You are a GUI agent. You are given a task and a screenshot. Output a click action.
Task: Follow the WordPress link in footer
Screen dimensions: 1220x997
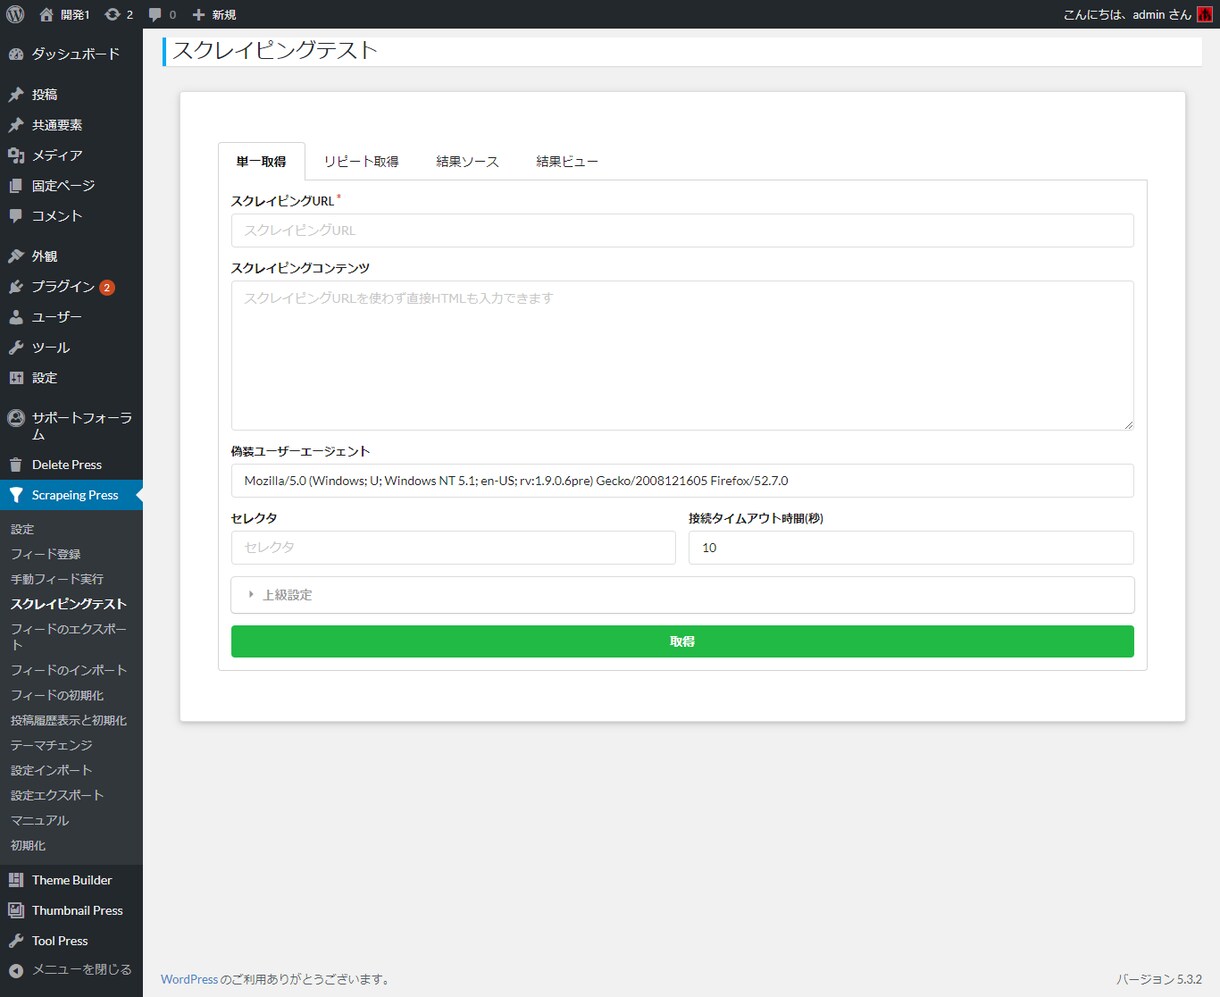pos(189,979)
